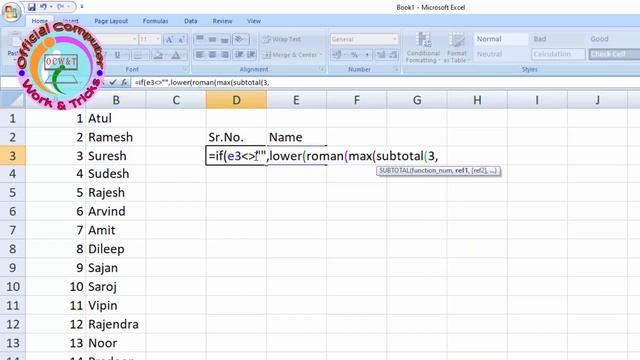Open Conditional Formatting menu
The height and width of the screenshot is (360, 640).
pyautogui.click(x=423, y=48)
